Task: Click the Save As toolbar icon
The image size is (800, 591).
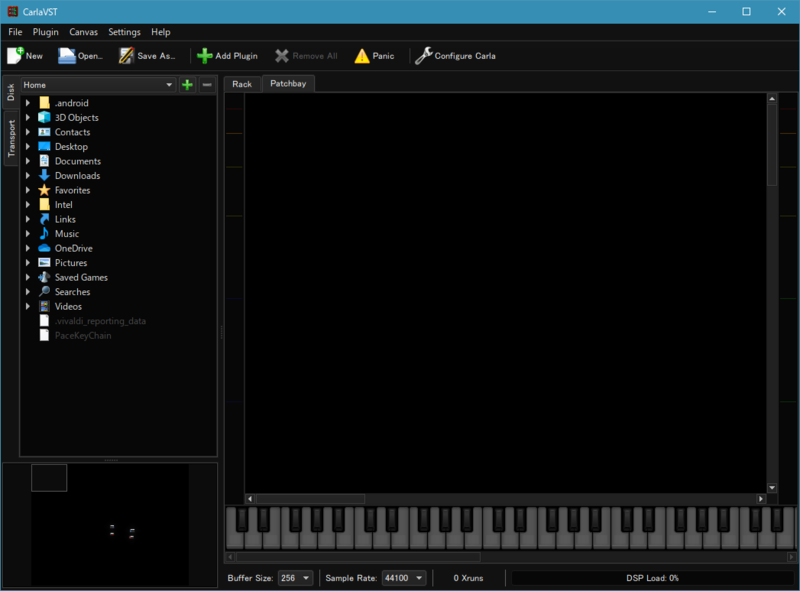Action: (x=126, y=56)
